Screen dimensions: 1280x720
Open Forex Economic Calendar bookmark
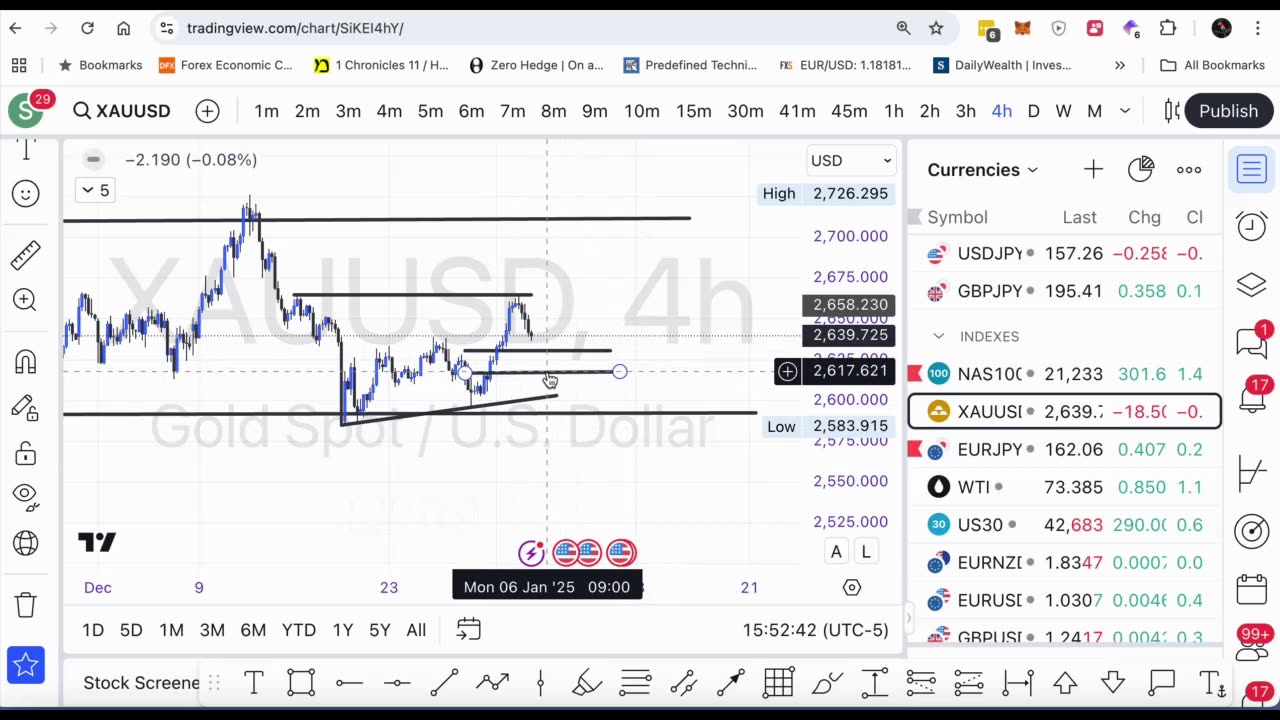[x=225, y=65]
